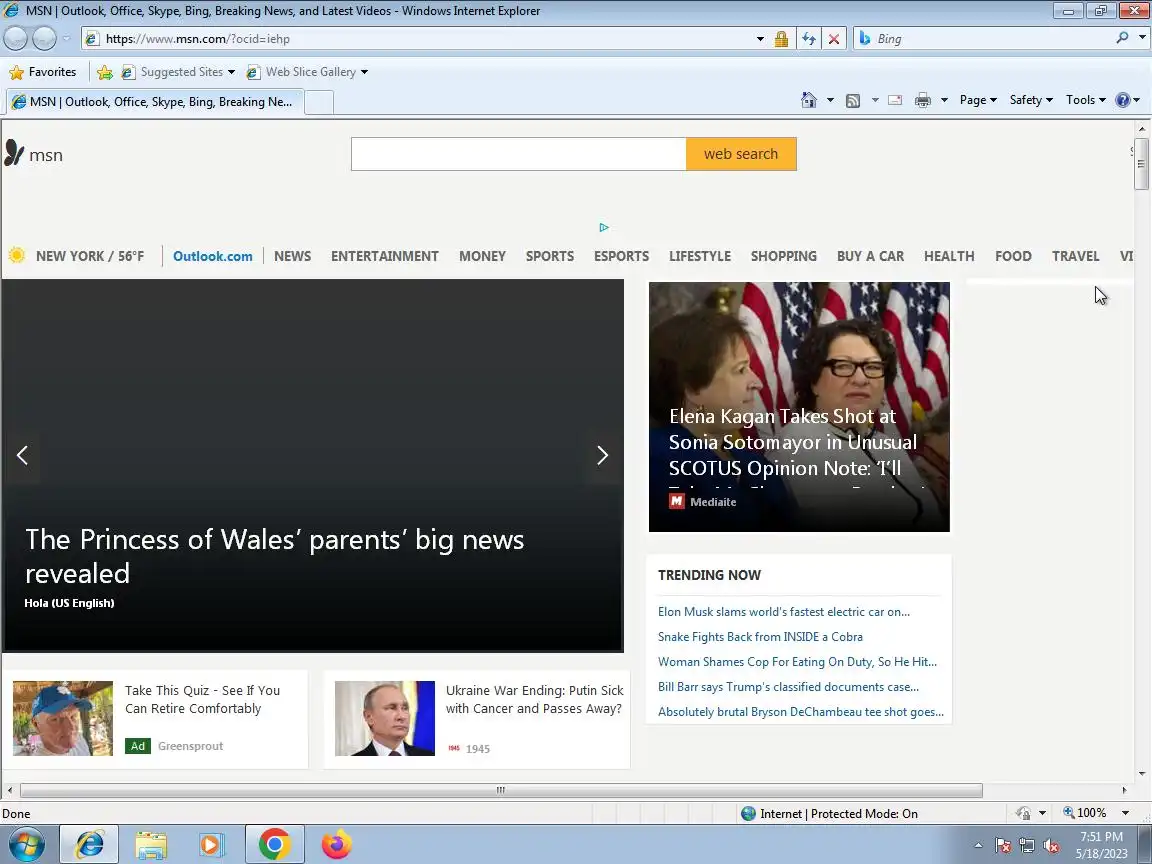Viewport: 1152px width, 864px height.
Task: Open the search provider dropdown arrow
Action: pyautogui.click(x=1142, y=38)
